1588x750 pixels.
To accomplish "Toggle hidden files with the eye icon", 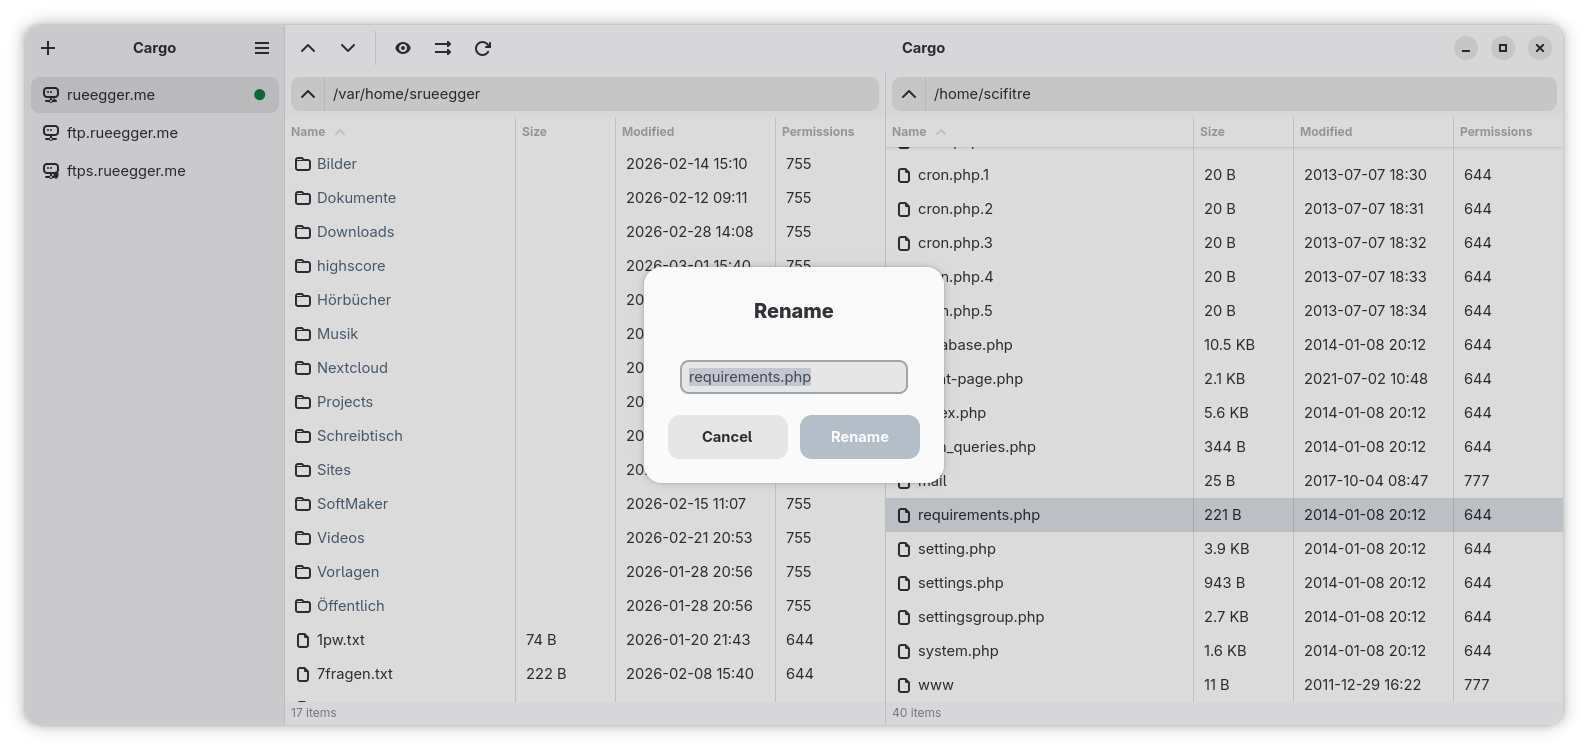I will coord(403,48).
